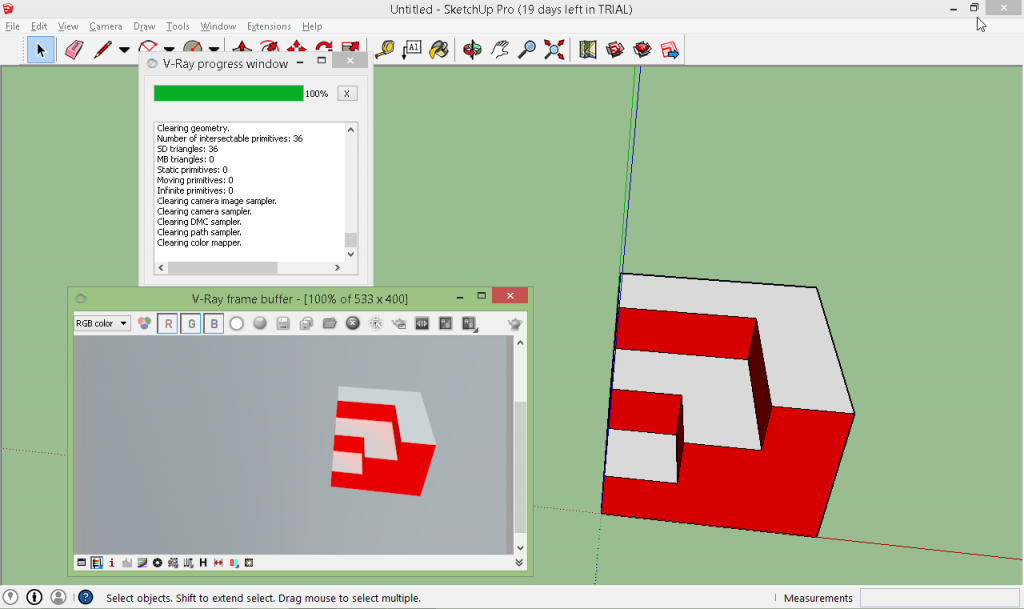
Task: Save the rendered image in the frame buffer
Action: tap(281, 323)
